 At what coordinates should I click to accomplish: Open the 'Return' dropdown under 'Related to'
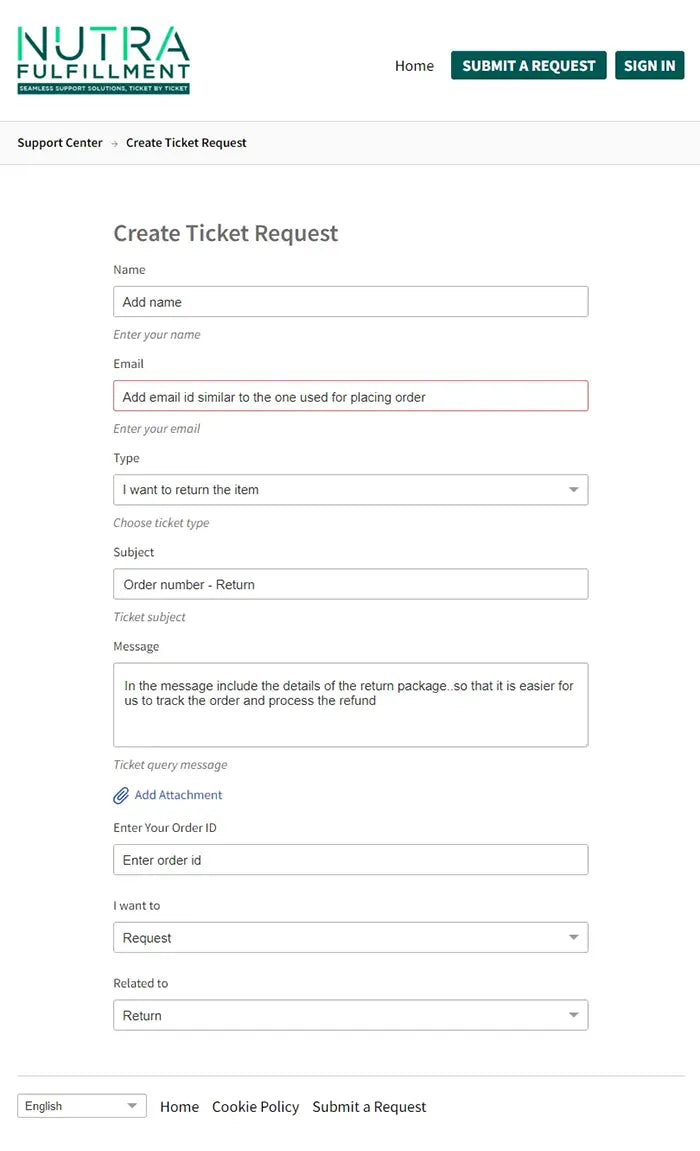coord(350,1015)
